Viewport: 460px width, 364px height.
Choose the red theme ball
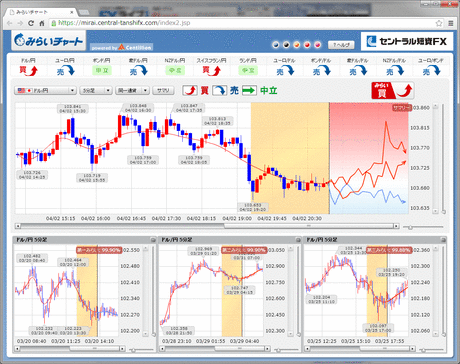tap(307, 44)
